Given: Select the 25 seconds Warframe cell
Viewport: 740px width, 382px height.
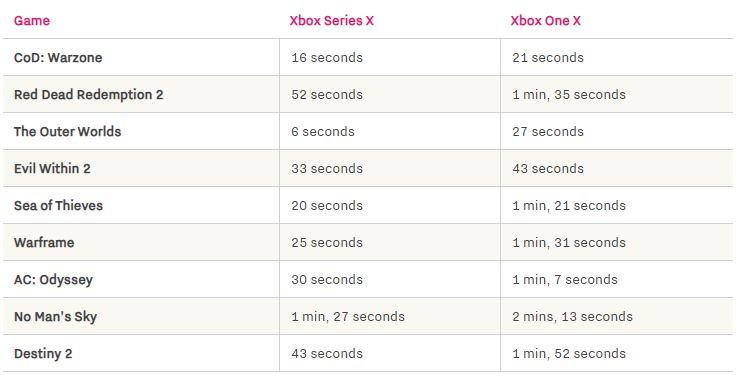Looking at the screenshot, I should tap(327, 242).
